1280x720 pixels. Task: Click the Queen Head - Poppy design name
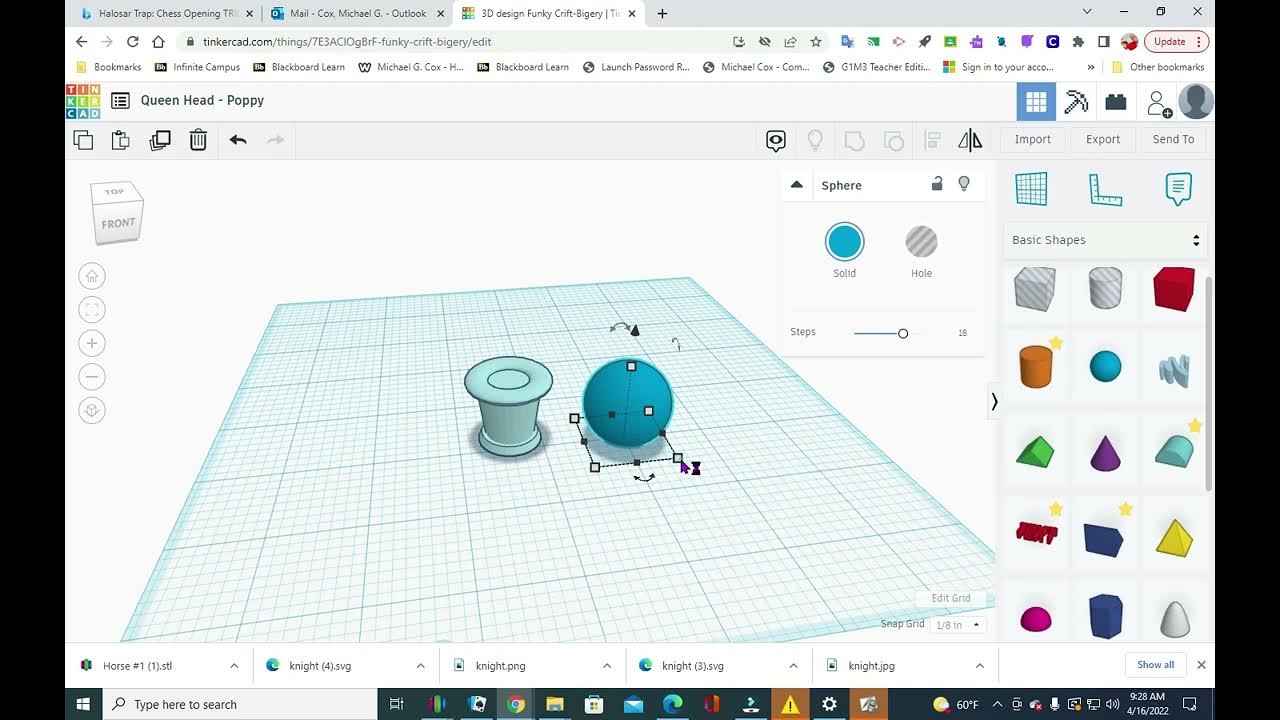[202, 100]
